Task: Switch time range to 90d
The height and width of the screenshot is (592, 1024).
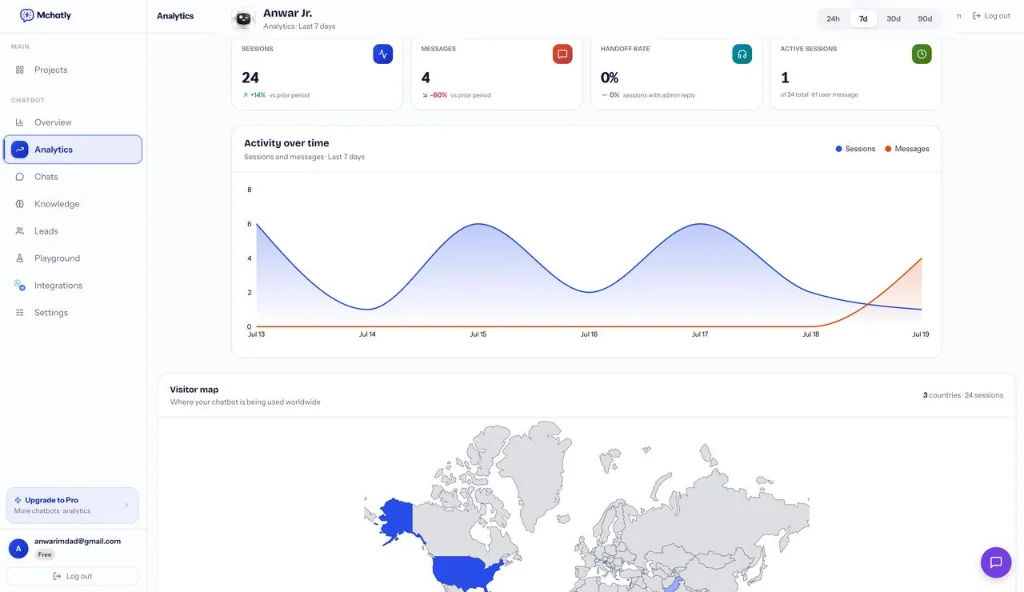Action: [925, 18]
